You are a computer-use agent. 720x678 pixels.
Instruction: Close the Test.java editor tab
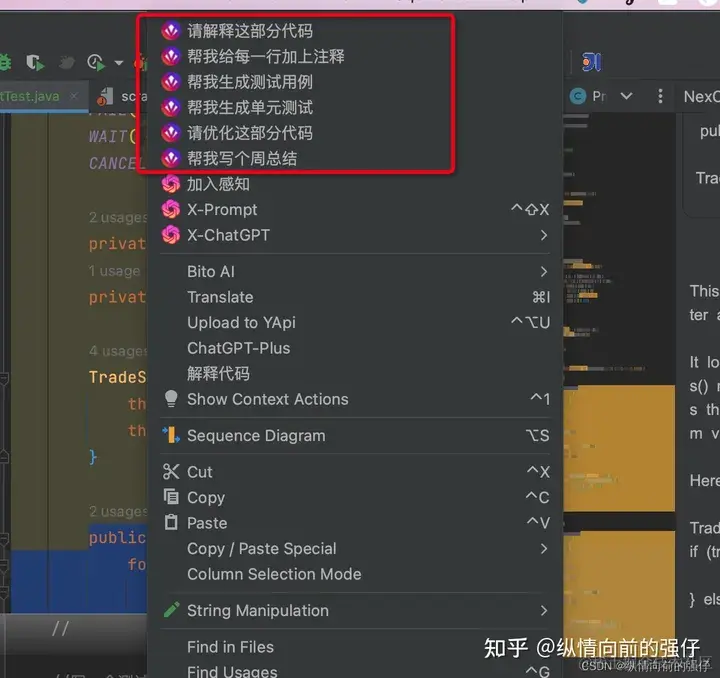[x=74, y=96]
